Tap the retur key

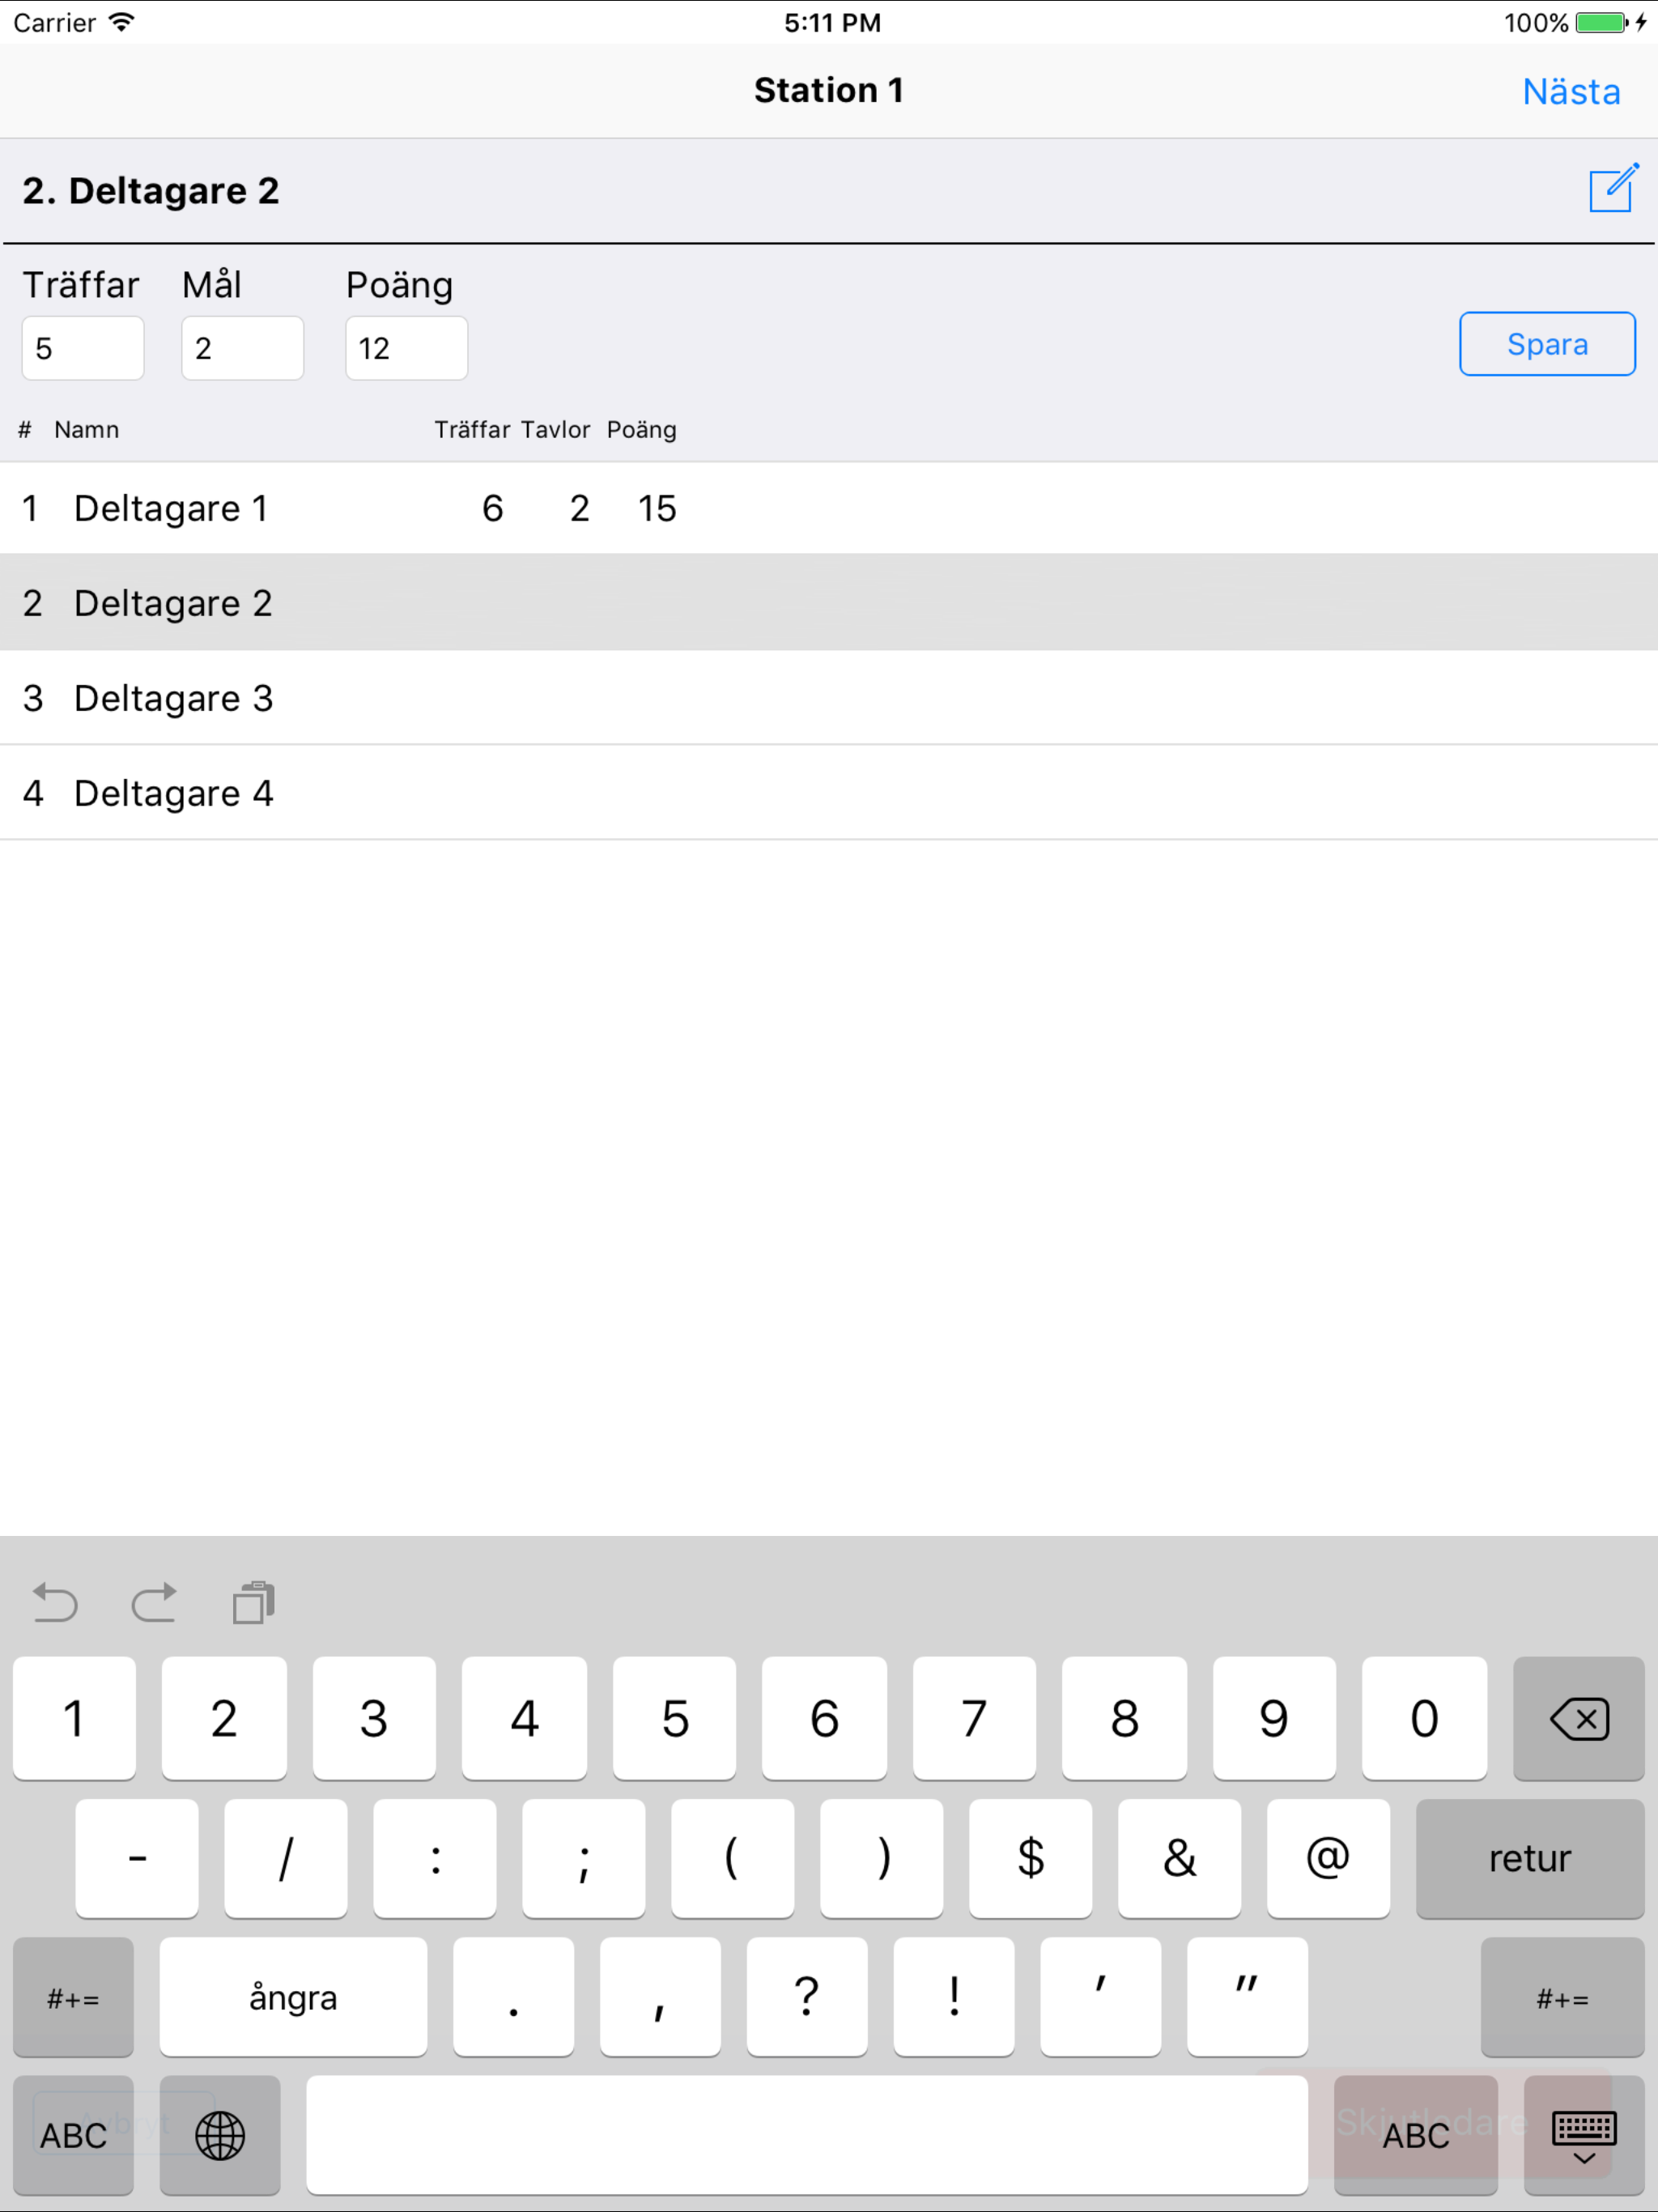tap(1530, 1858)
